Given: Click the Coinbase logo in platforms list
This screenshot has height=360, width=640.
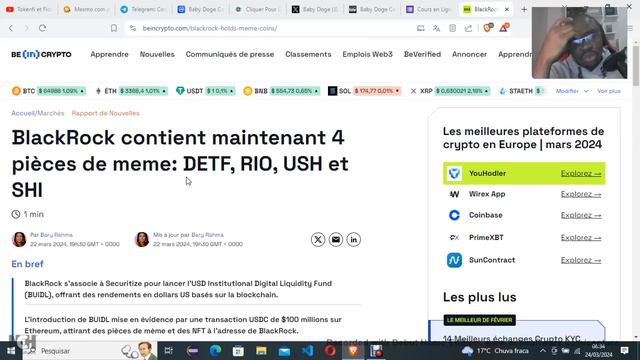Looking at the screenshot, I should [454, 215].
